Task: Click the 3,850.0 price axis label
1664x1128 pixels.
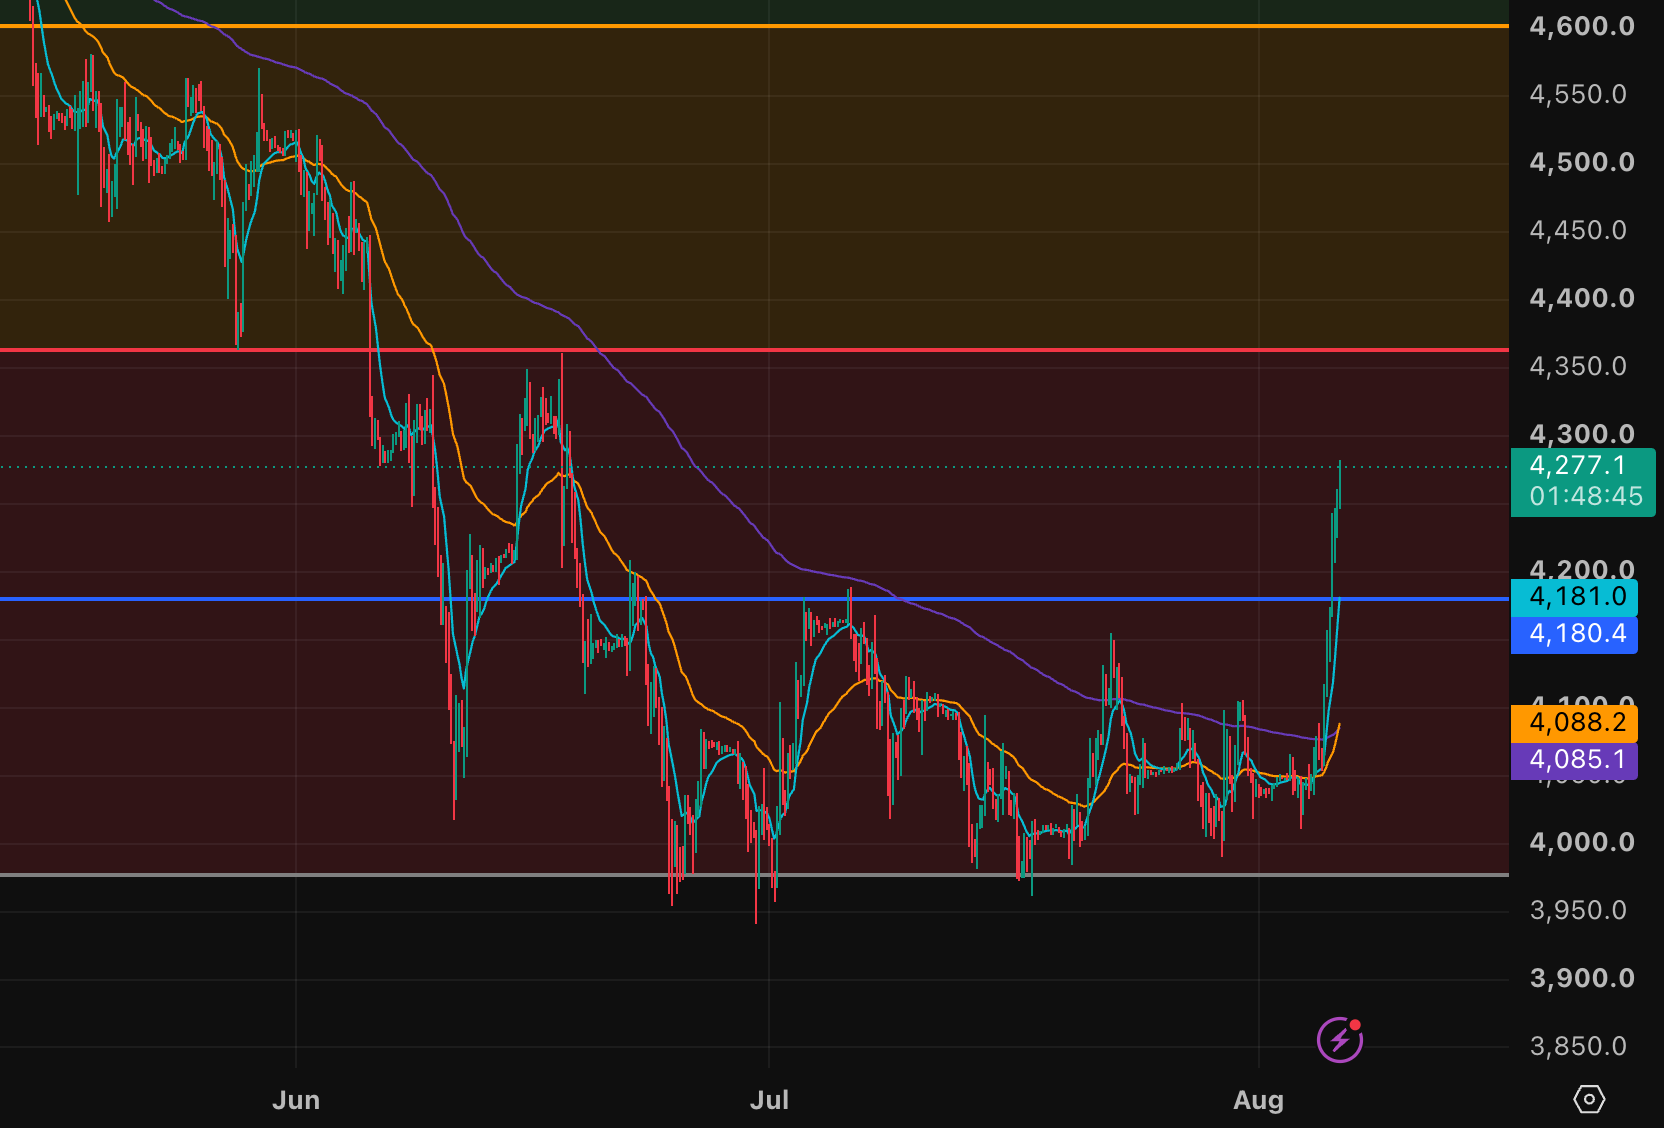Action: click(x=1578, y=1046)
